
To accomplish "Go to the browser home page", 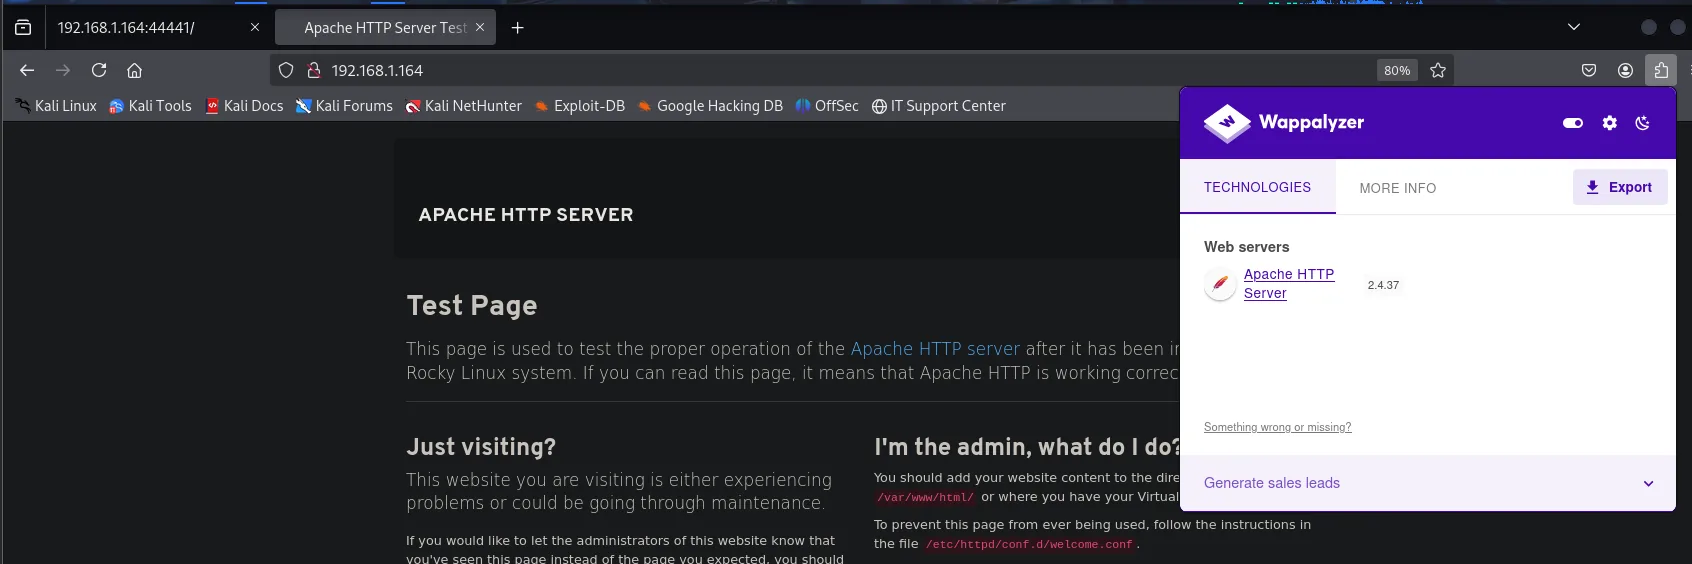I will [134, 70].
